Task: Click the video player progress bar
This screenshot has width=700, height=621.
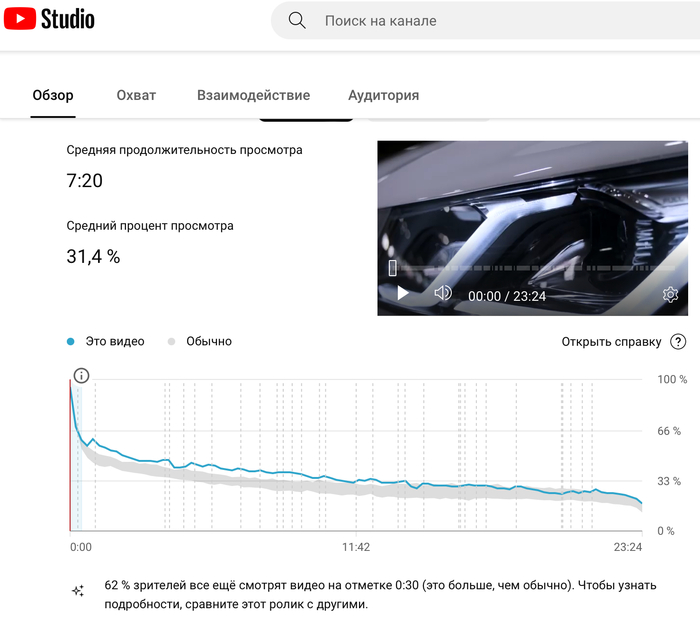Action: [x=530, y=269]
